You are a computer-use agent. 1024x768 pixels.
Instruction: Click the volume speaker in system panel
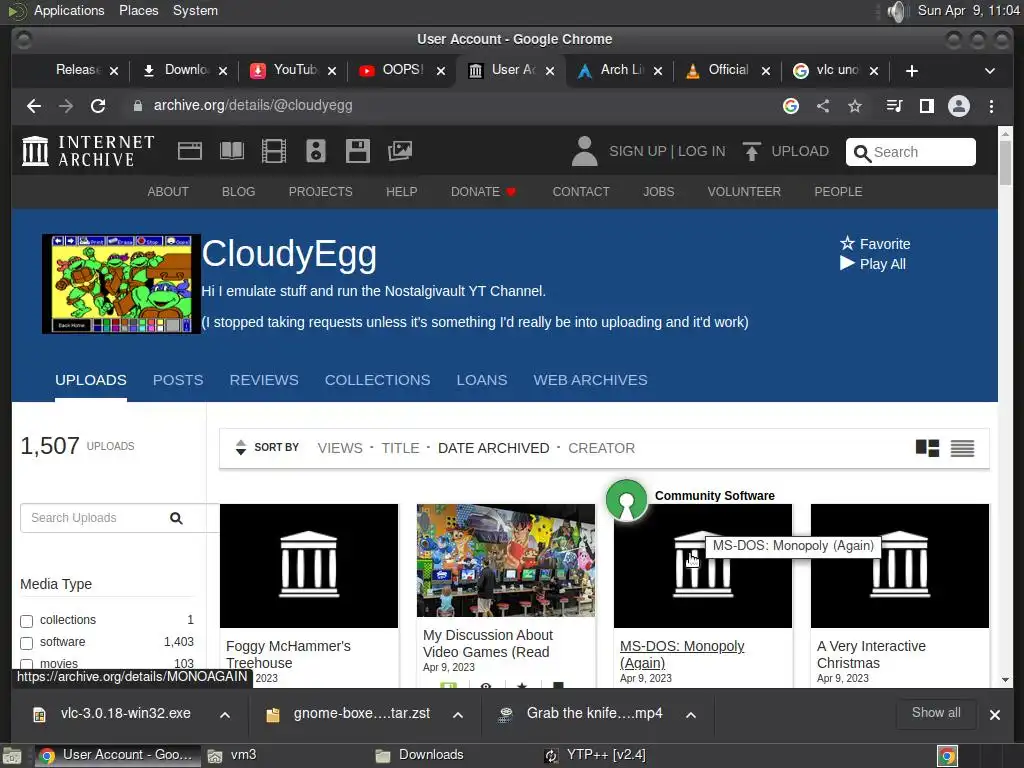[898, 11]
